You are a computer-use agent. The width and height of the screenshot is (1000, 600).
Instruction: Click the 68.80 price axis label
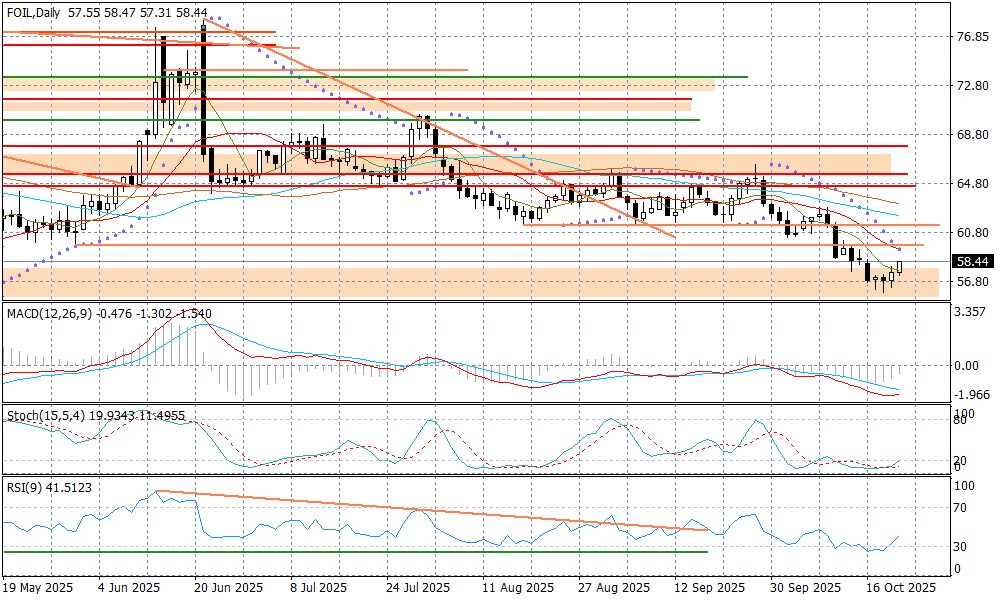(x=972, y=135)
